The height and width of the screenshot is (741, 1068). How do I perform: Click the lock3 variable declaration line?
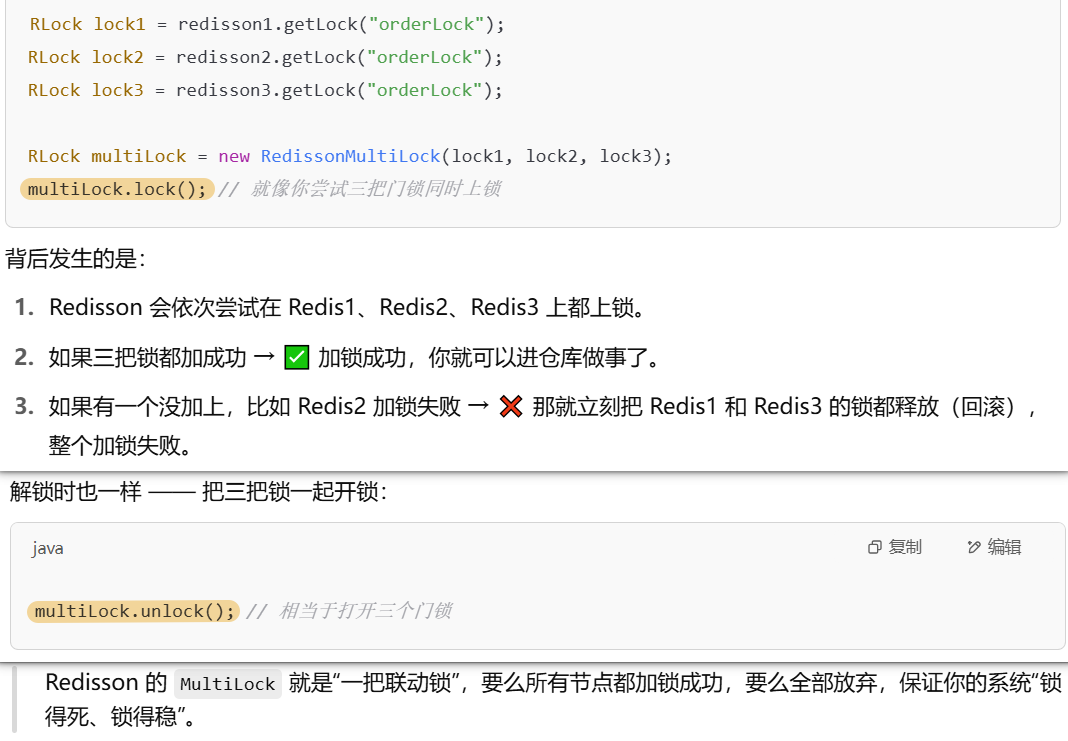coord(265,90)
